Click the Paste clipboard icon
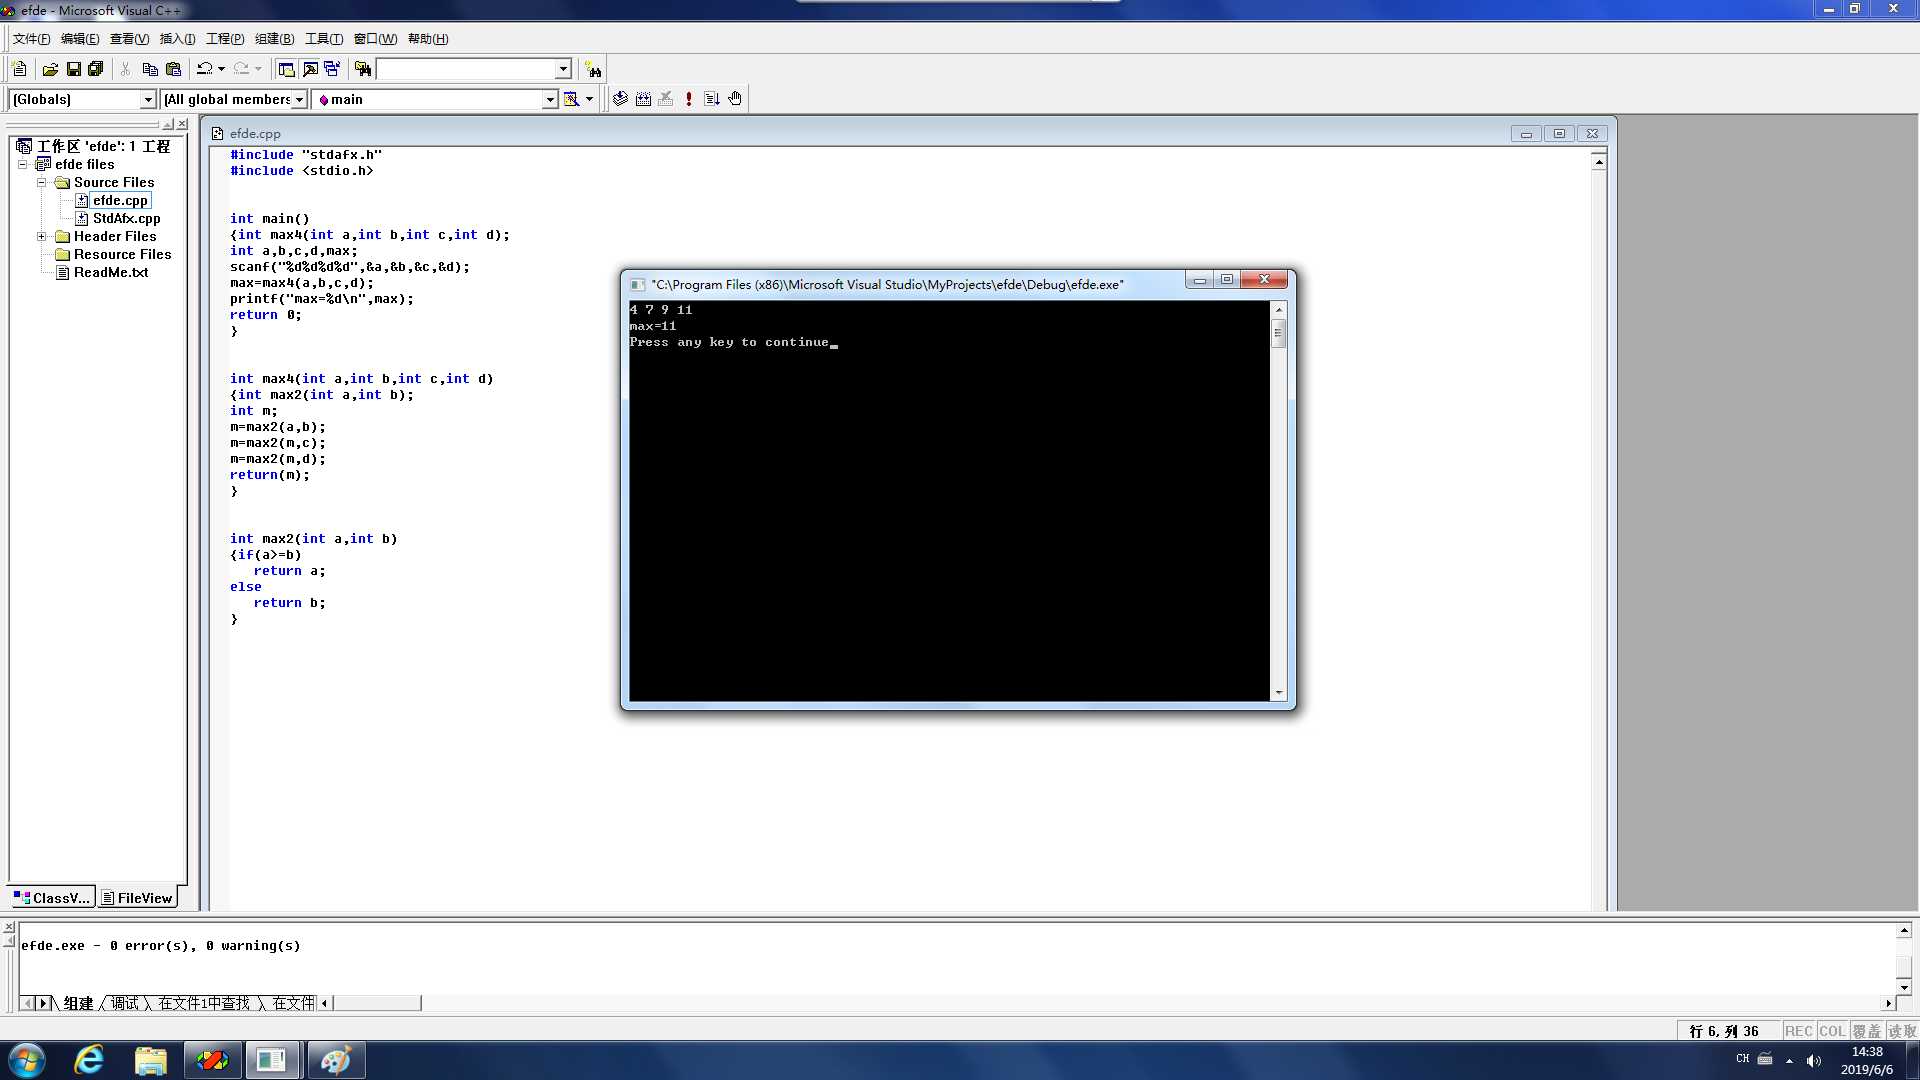This screenshot has width=1920, height=1080. pos(173,69)
